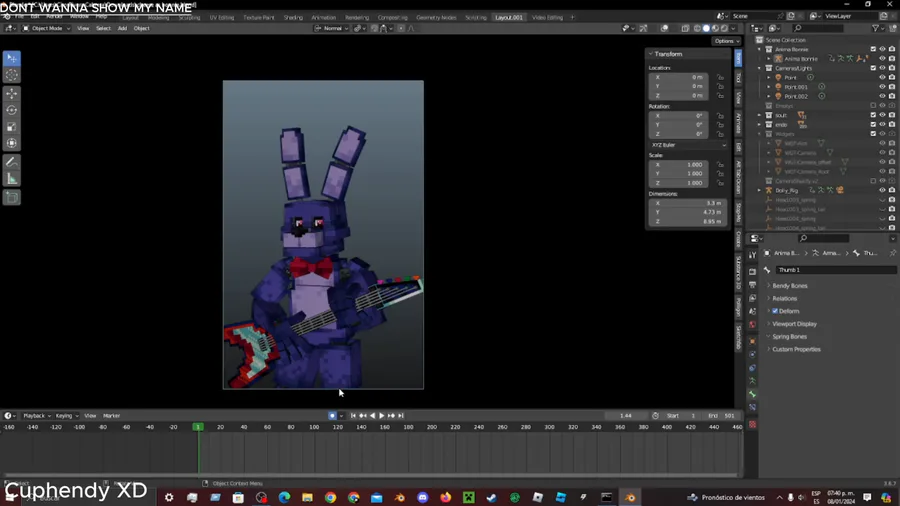
Task: Open XYZ Euler rotation mode dropdown
Action: tap(688, 145)
